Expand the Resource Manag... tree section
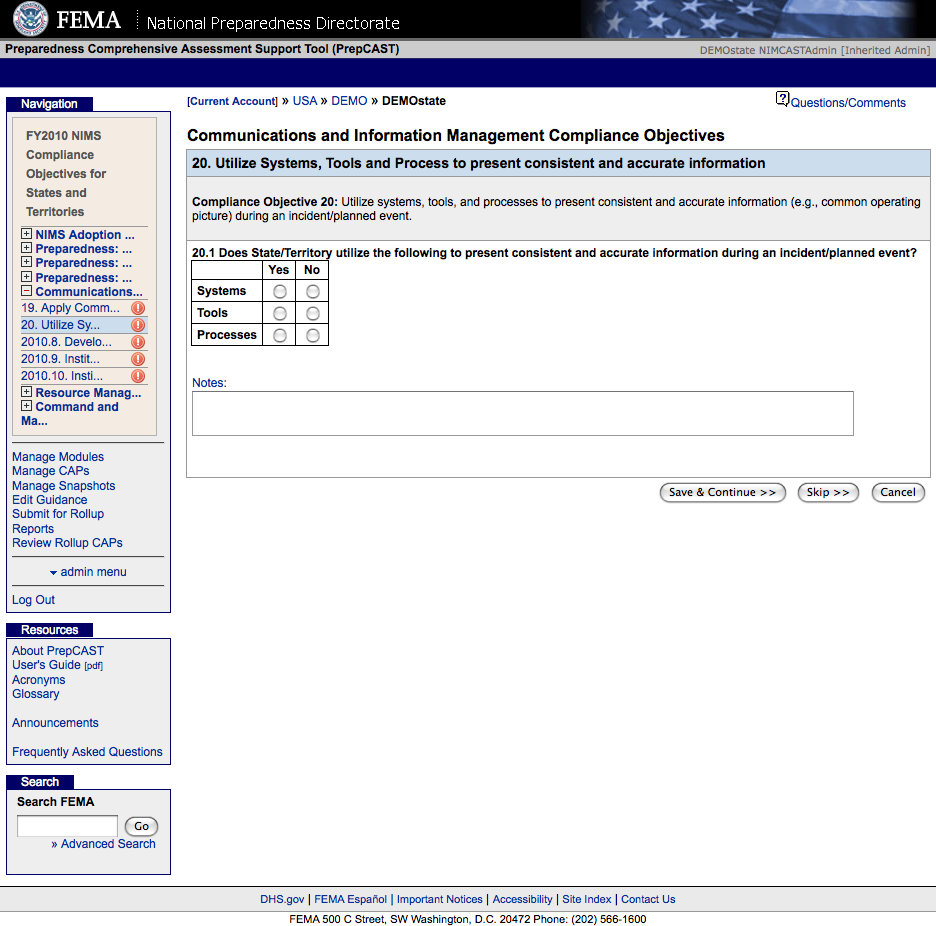The height and width of the screenshot is (926, 936). pyautogui.click(x=27, y=393)
